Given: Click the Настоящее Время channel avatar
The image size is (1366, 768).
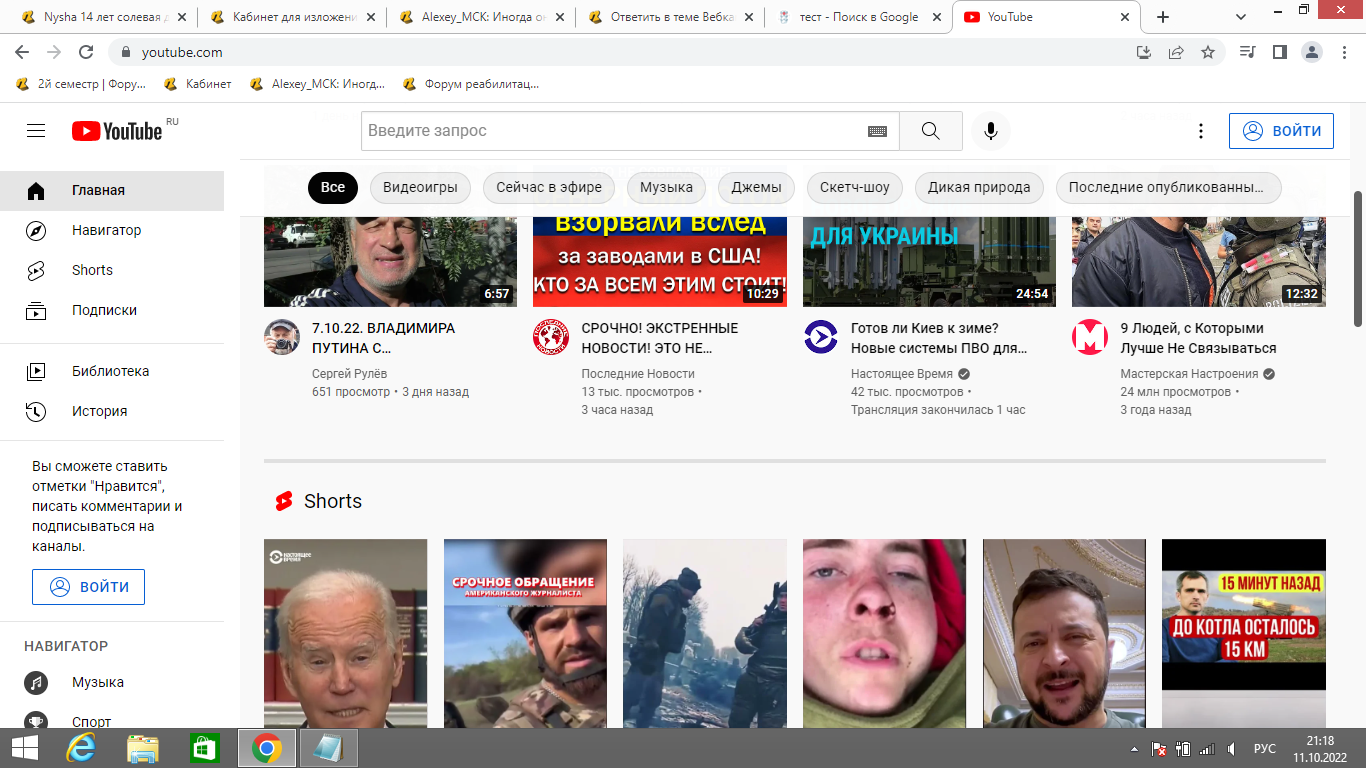Looking at the screenshot, I should coord(821,338).
